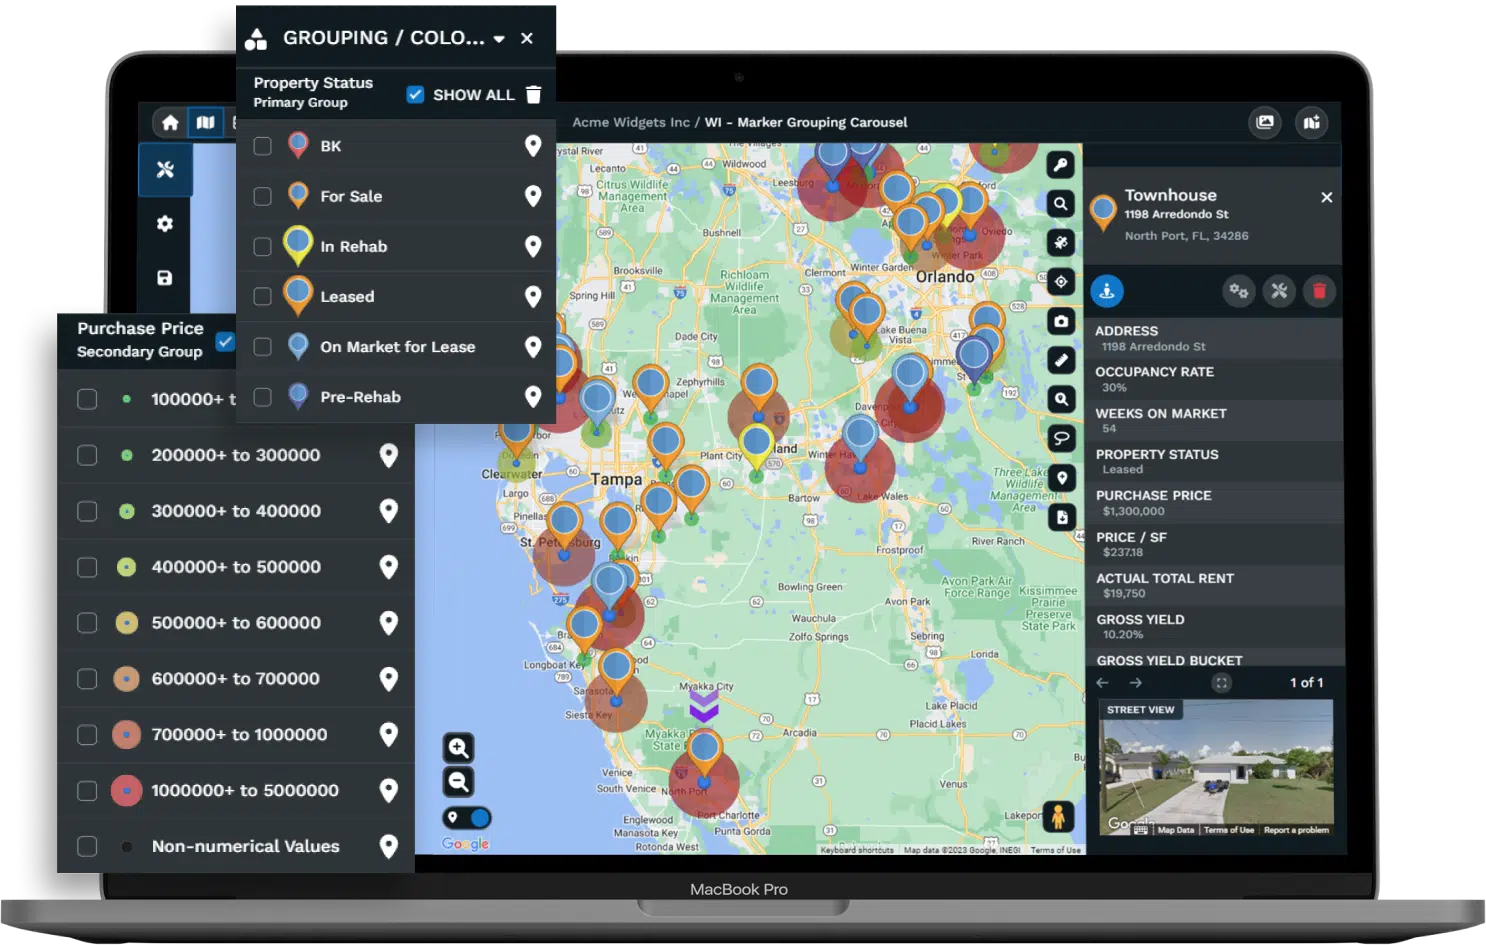Click the trash icon in Property Status header
1486x945 pixels.
click(x=534, y=94)
